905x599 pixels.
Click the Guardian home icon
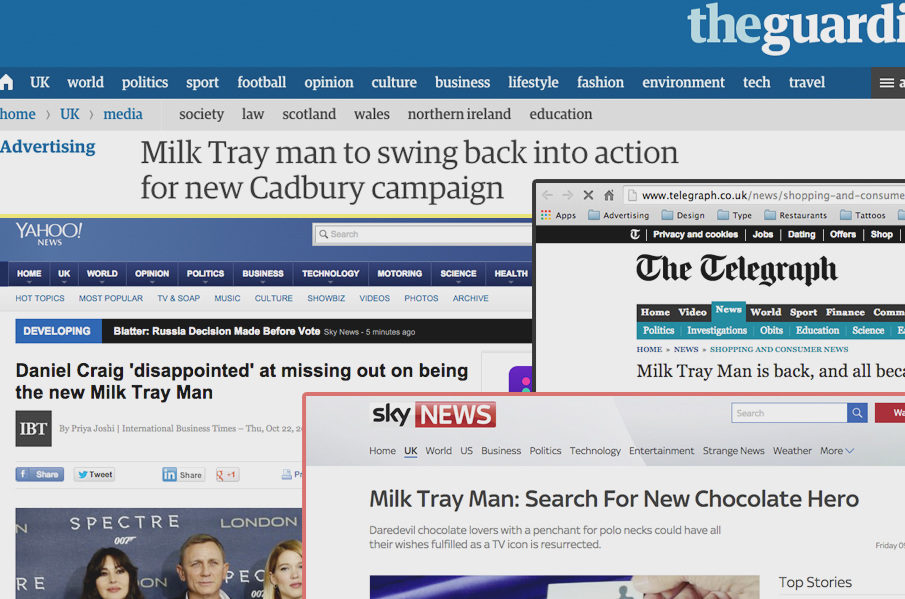point(6,83)
